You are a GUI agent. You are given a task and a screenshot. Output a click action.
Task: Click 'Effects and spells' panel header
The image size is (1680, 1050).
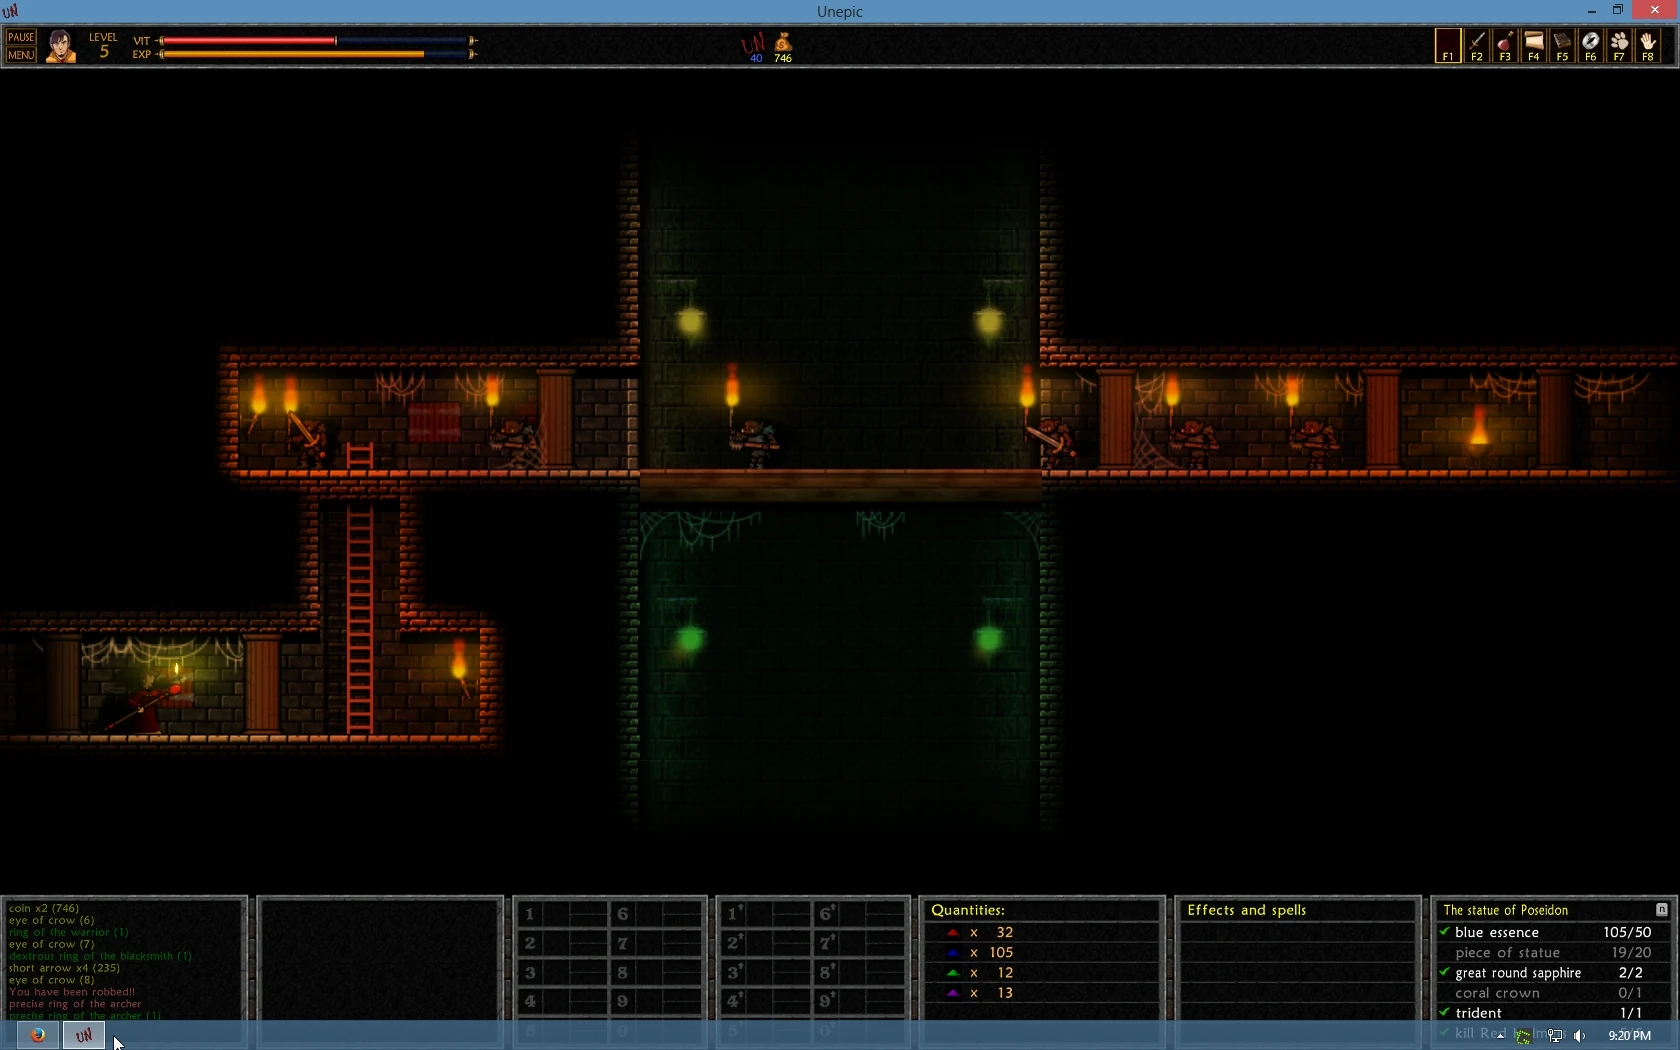1246,910
